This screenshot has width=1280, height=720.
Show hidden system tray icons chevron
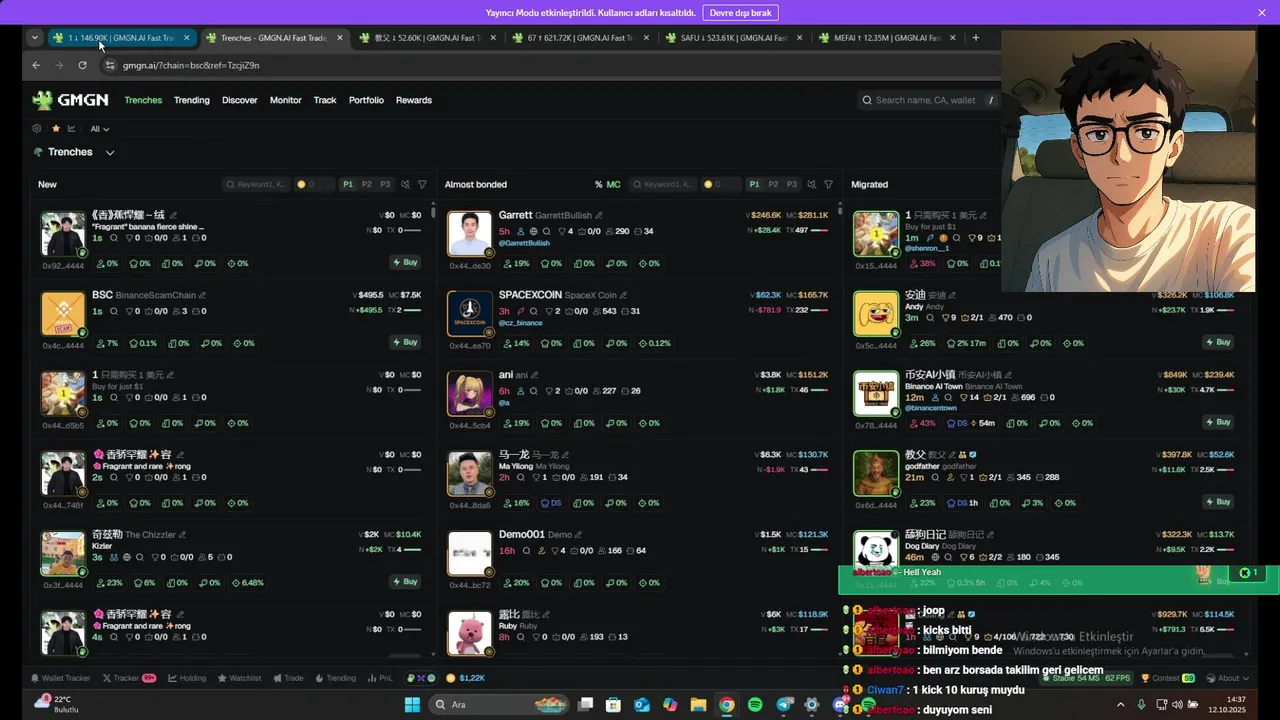pyautogui.click(x=1120, y=704)
